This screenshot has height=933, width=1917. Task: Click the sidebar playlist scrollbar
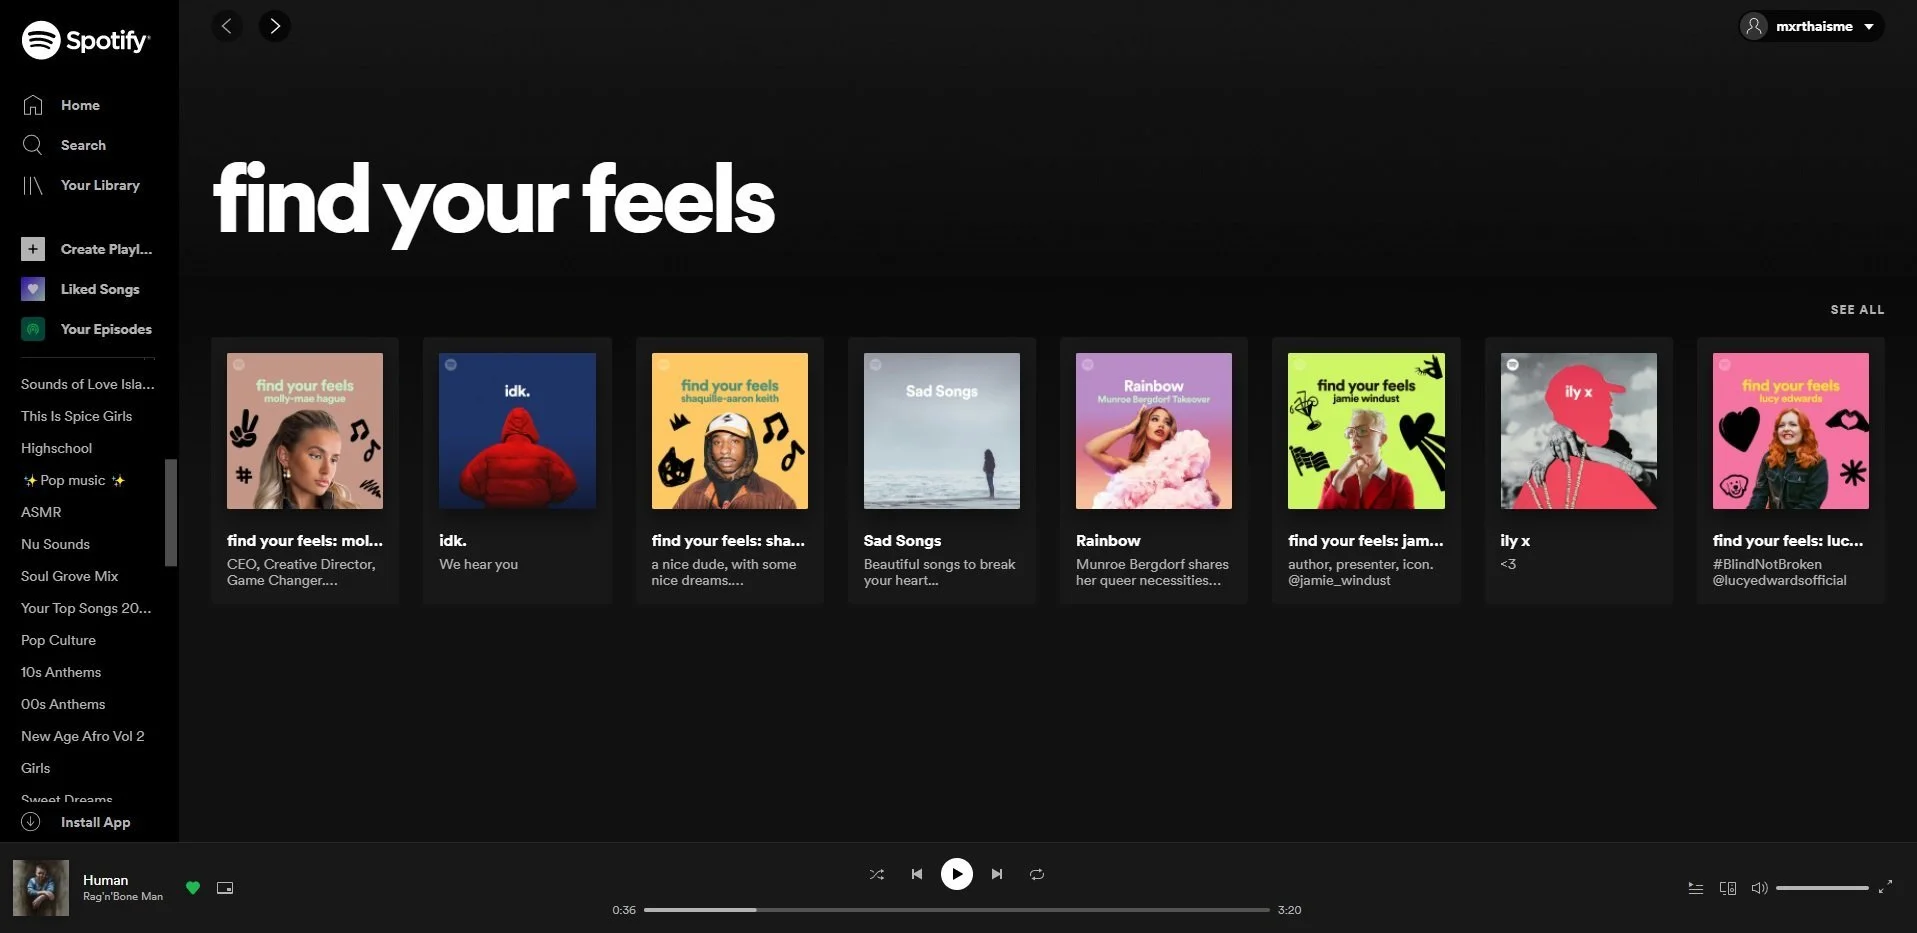coord(171,513)
